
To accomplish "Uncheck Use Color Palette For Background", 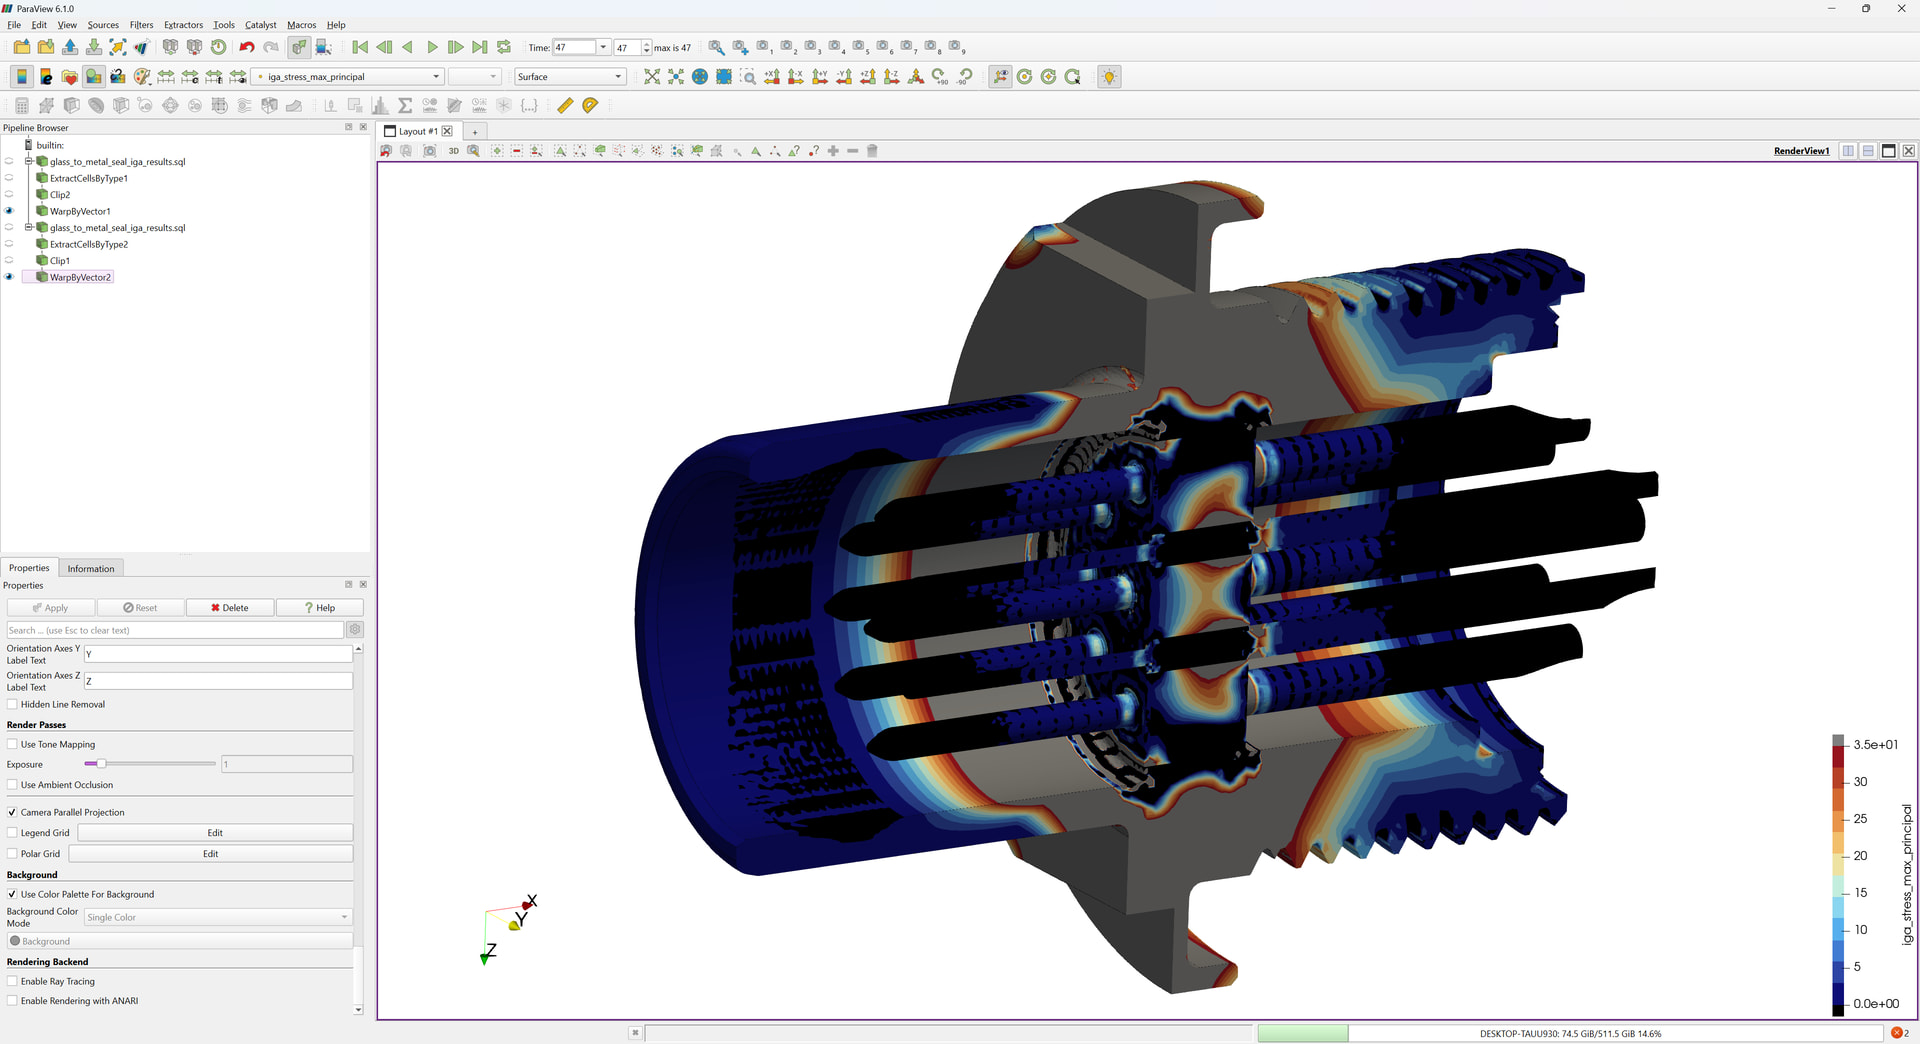I will click(x=13, y=894).
